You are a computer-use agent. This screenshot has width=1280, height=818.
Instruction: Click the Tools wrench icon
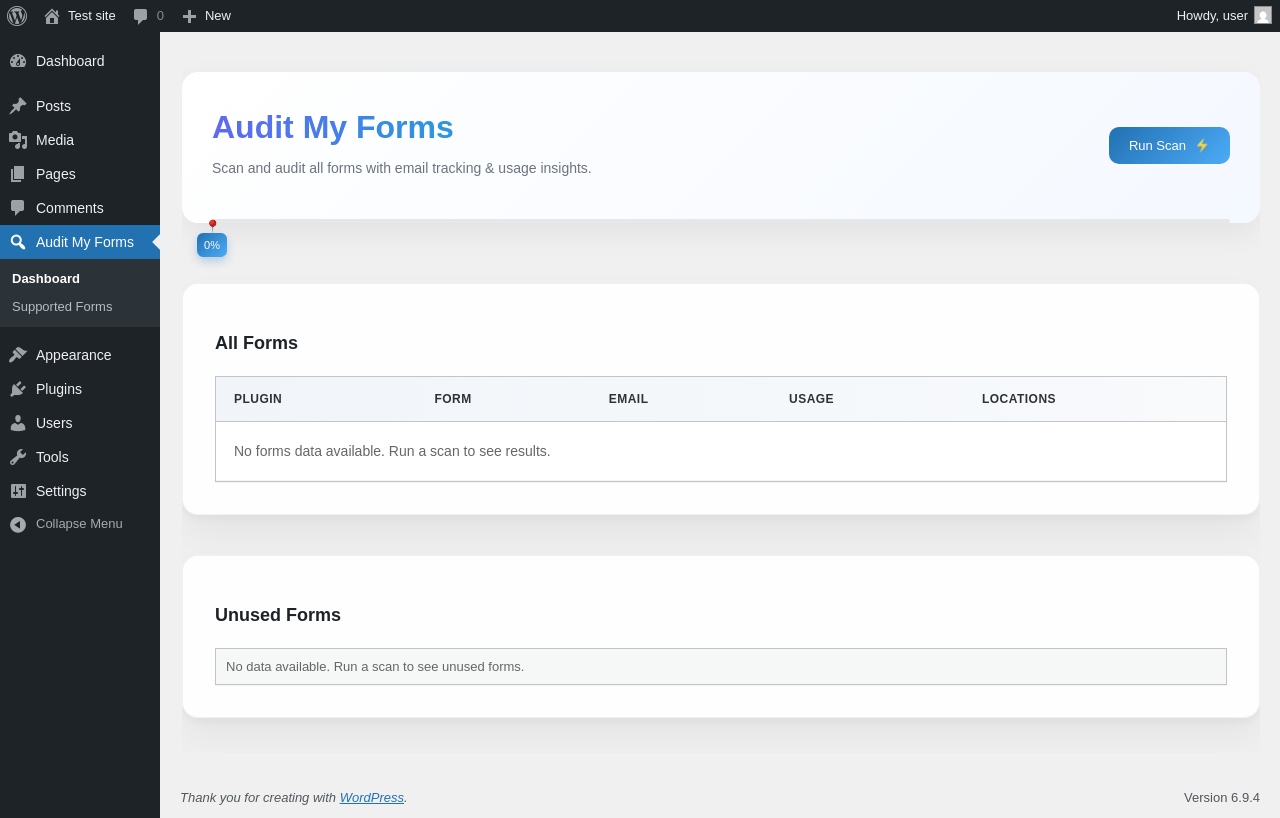(18, 457)
